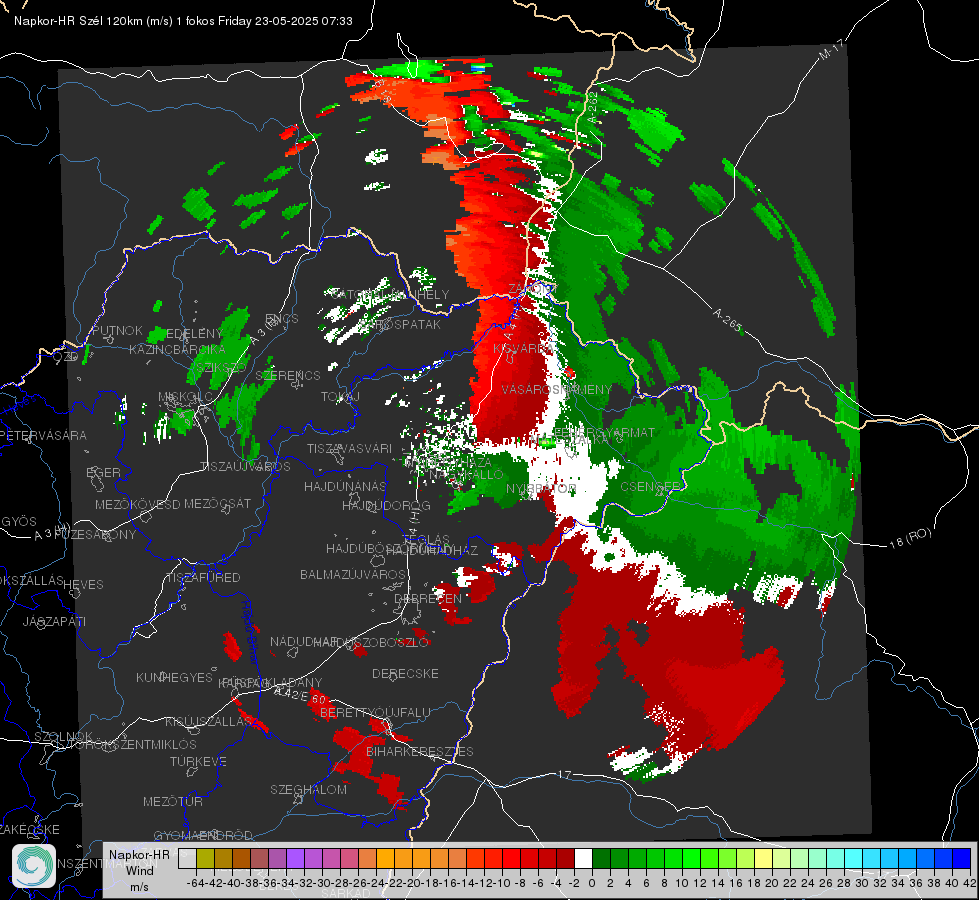979x900 pixels.
Task: Select the DEBRECEN city label
Action: 428,598
